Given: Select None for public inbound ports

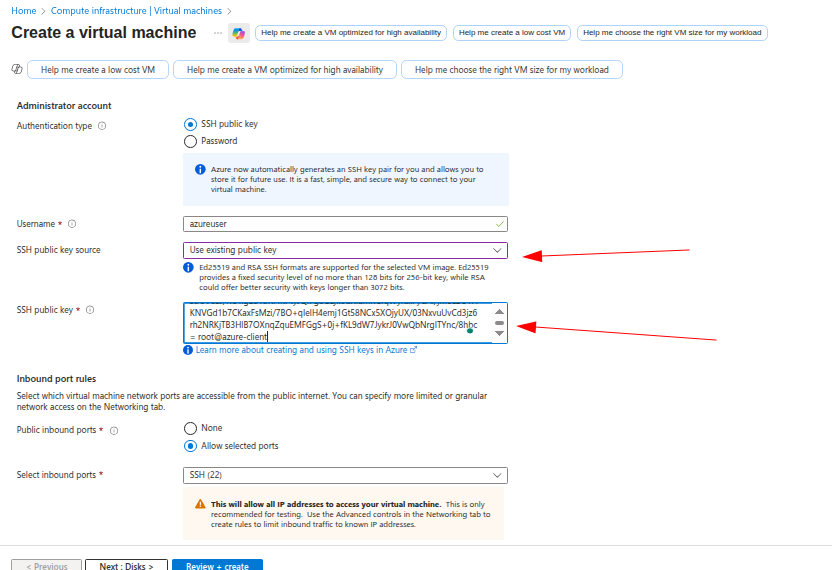Looking at the screenshot, I should [190, 428].
